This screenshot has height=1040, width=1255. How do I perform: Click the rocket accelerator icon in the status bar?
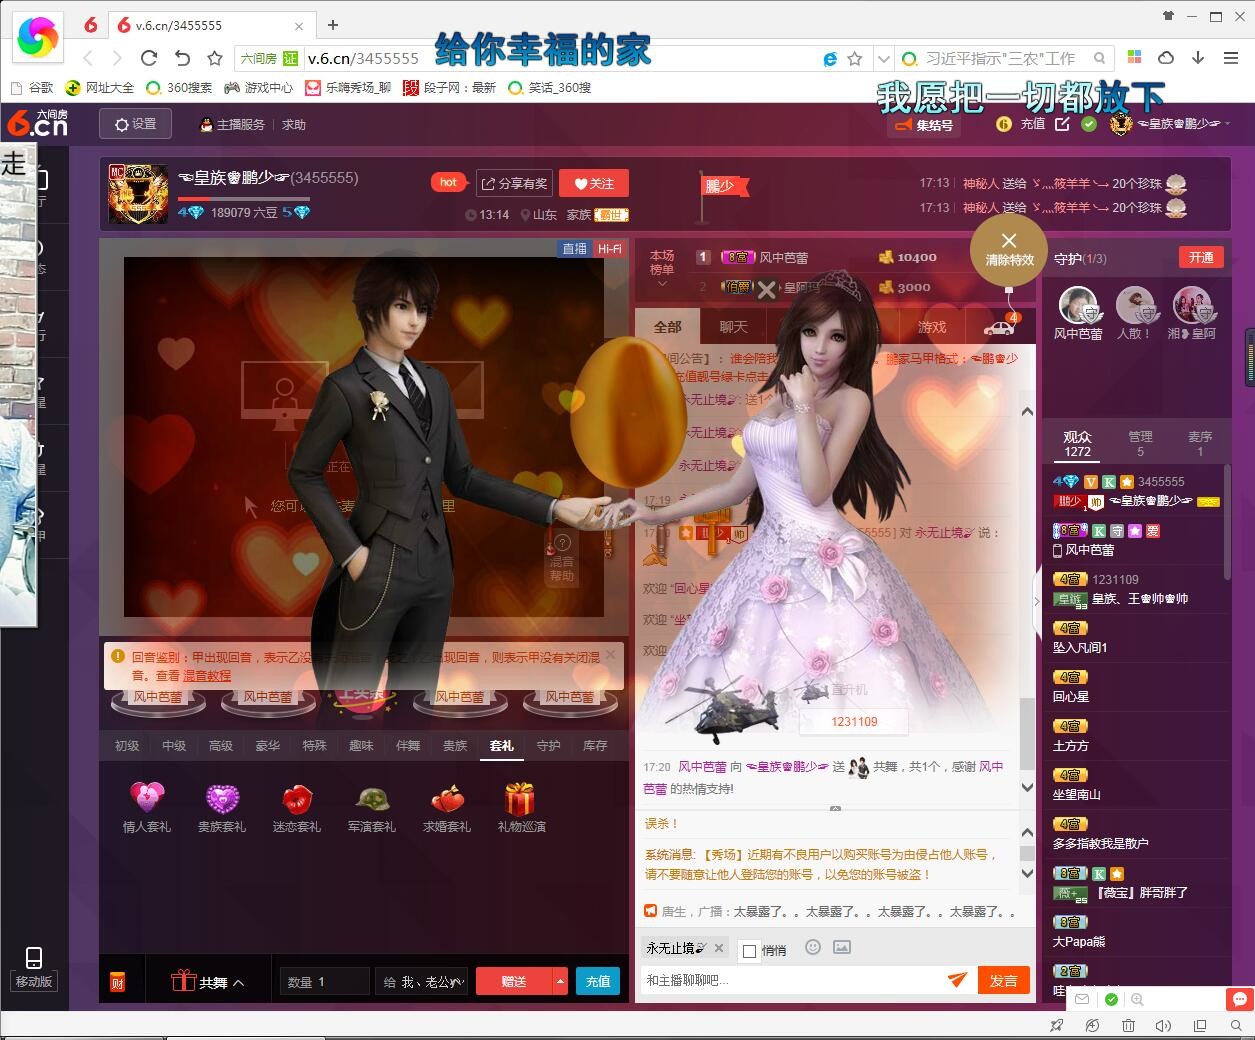1056,1025
